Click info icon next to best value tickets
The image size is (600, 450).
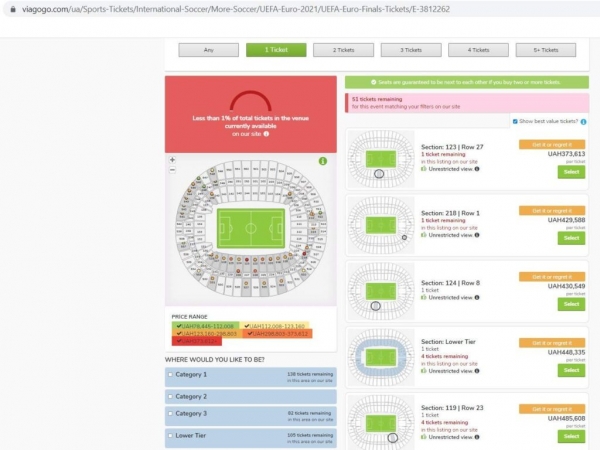click(x=586, y=121)
